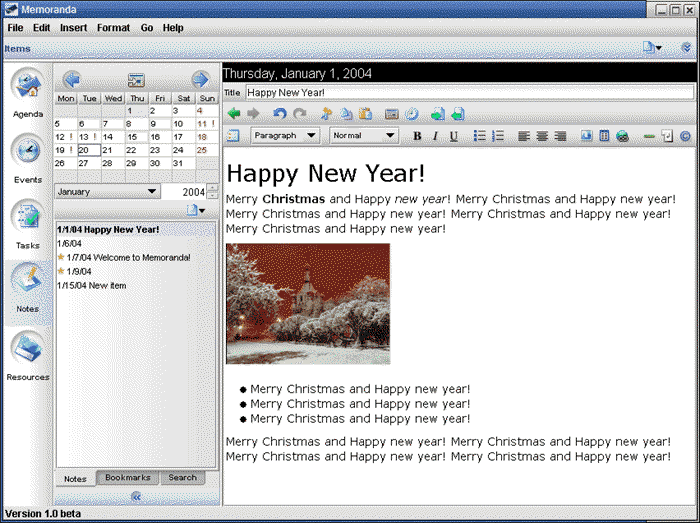Toggle underline formatting
The height and width of the screenshot is (523, 700).
click(x=454, y=136)
